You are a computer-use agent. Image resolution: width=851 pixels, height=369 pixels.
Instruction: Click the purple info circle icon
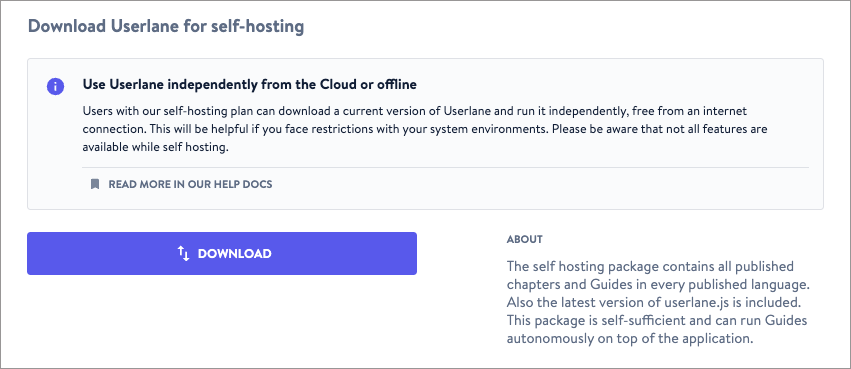55,86
